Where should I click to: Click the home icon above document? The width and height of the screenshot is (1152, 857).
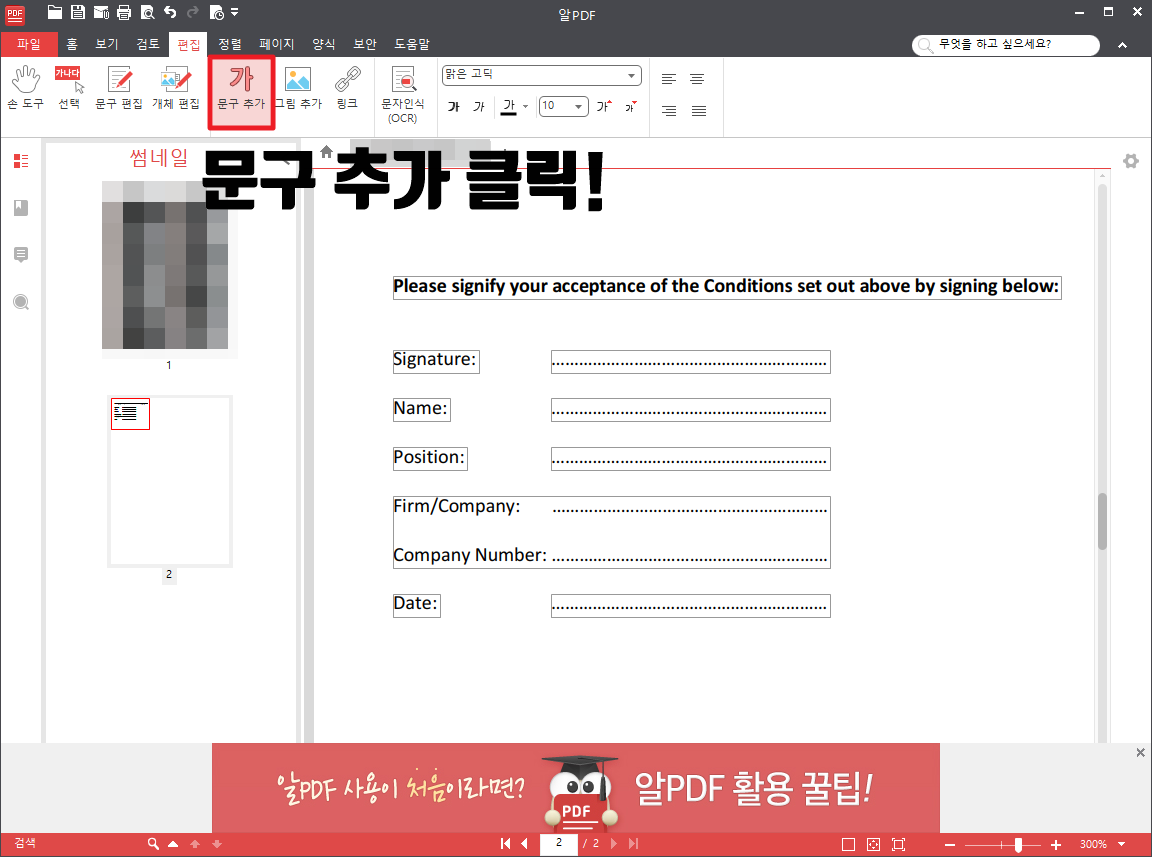[326, 151]
